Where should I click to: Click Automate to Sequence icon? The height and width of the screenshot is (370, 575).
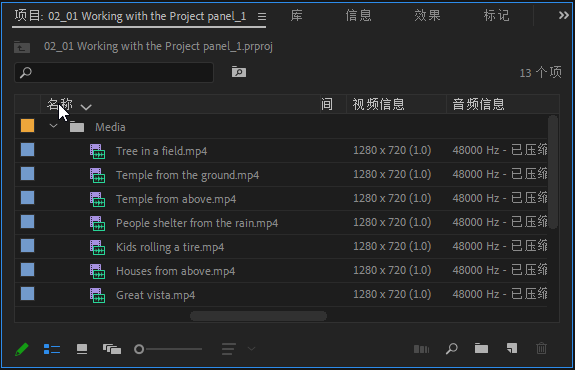(x=421, y=349)
